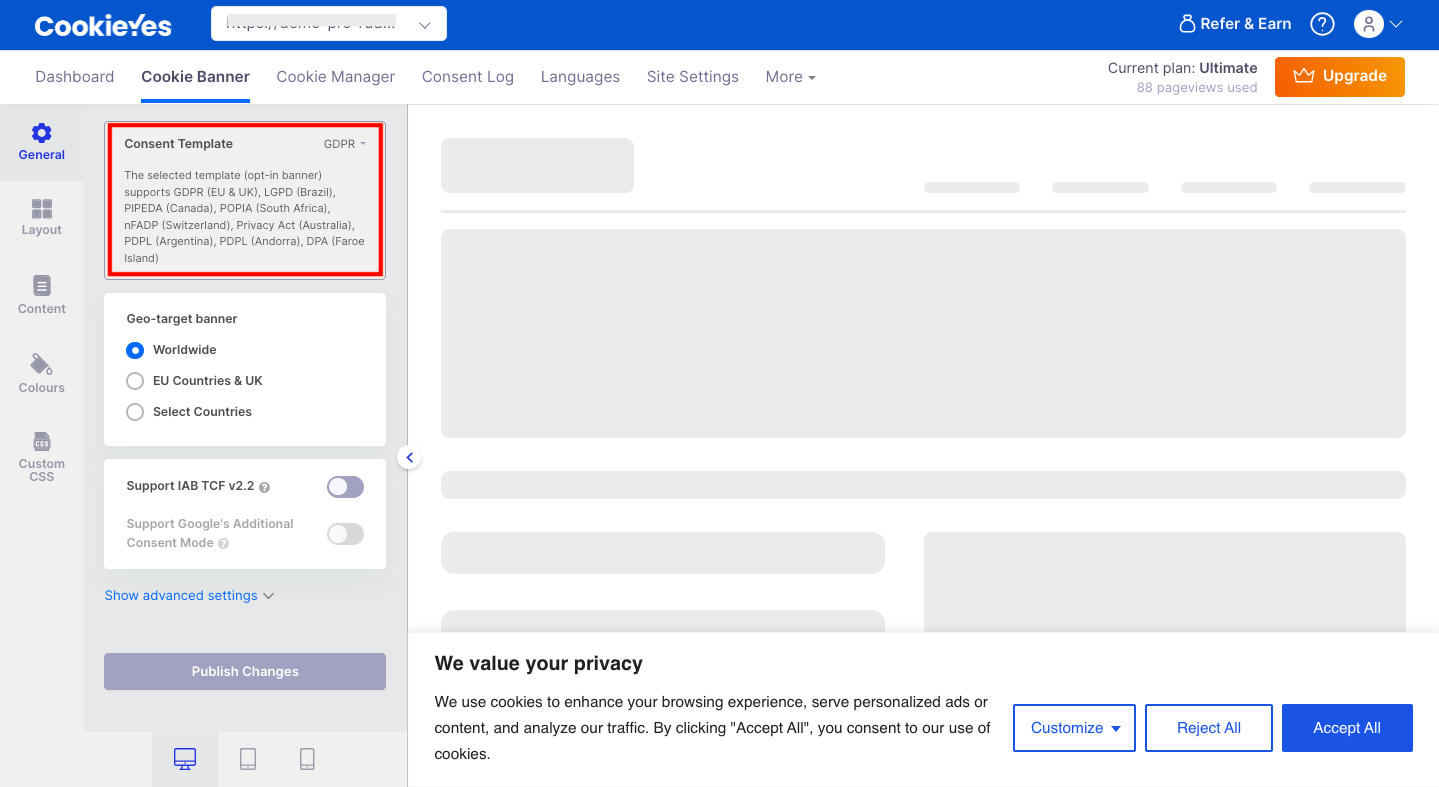
Task: Click the Additional Consent Mode help icon
Action: [223, 543]
